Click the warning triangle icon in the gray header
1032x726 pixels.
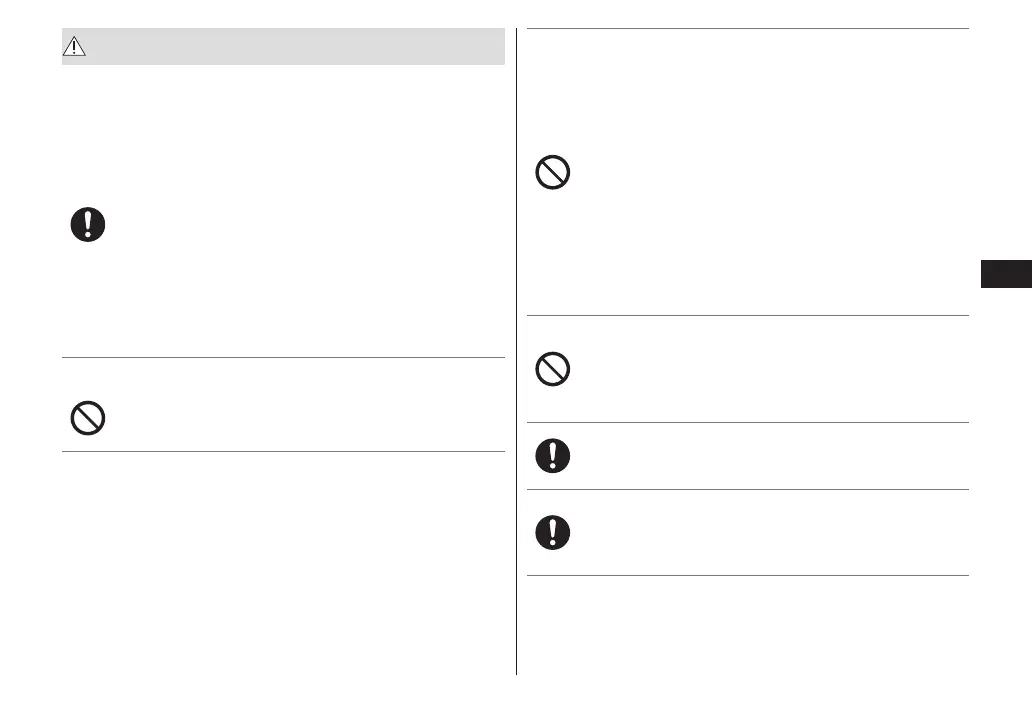point(77,48)
